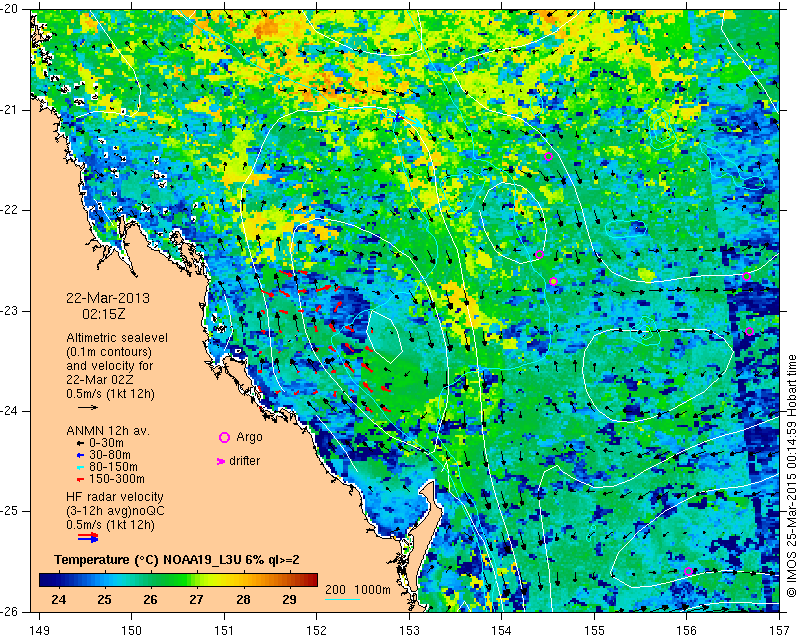Click the '22-Mar 02Z' legend text
800x640 pixels.
pos(99,380)
